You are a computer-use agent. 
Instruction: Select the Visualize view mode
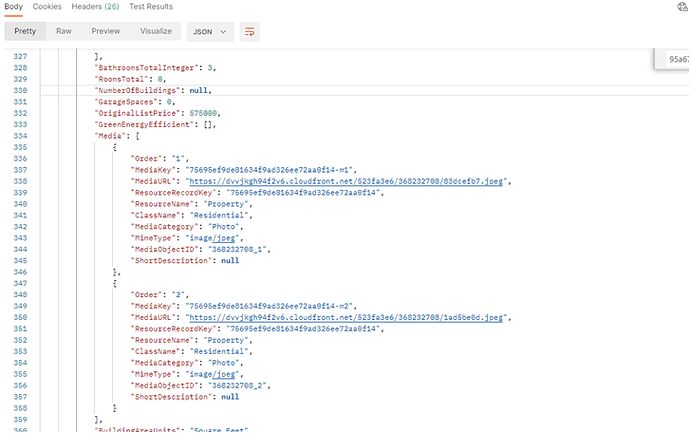click(156, 31)
